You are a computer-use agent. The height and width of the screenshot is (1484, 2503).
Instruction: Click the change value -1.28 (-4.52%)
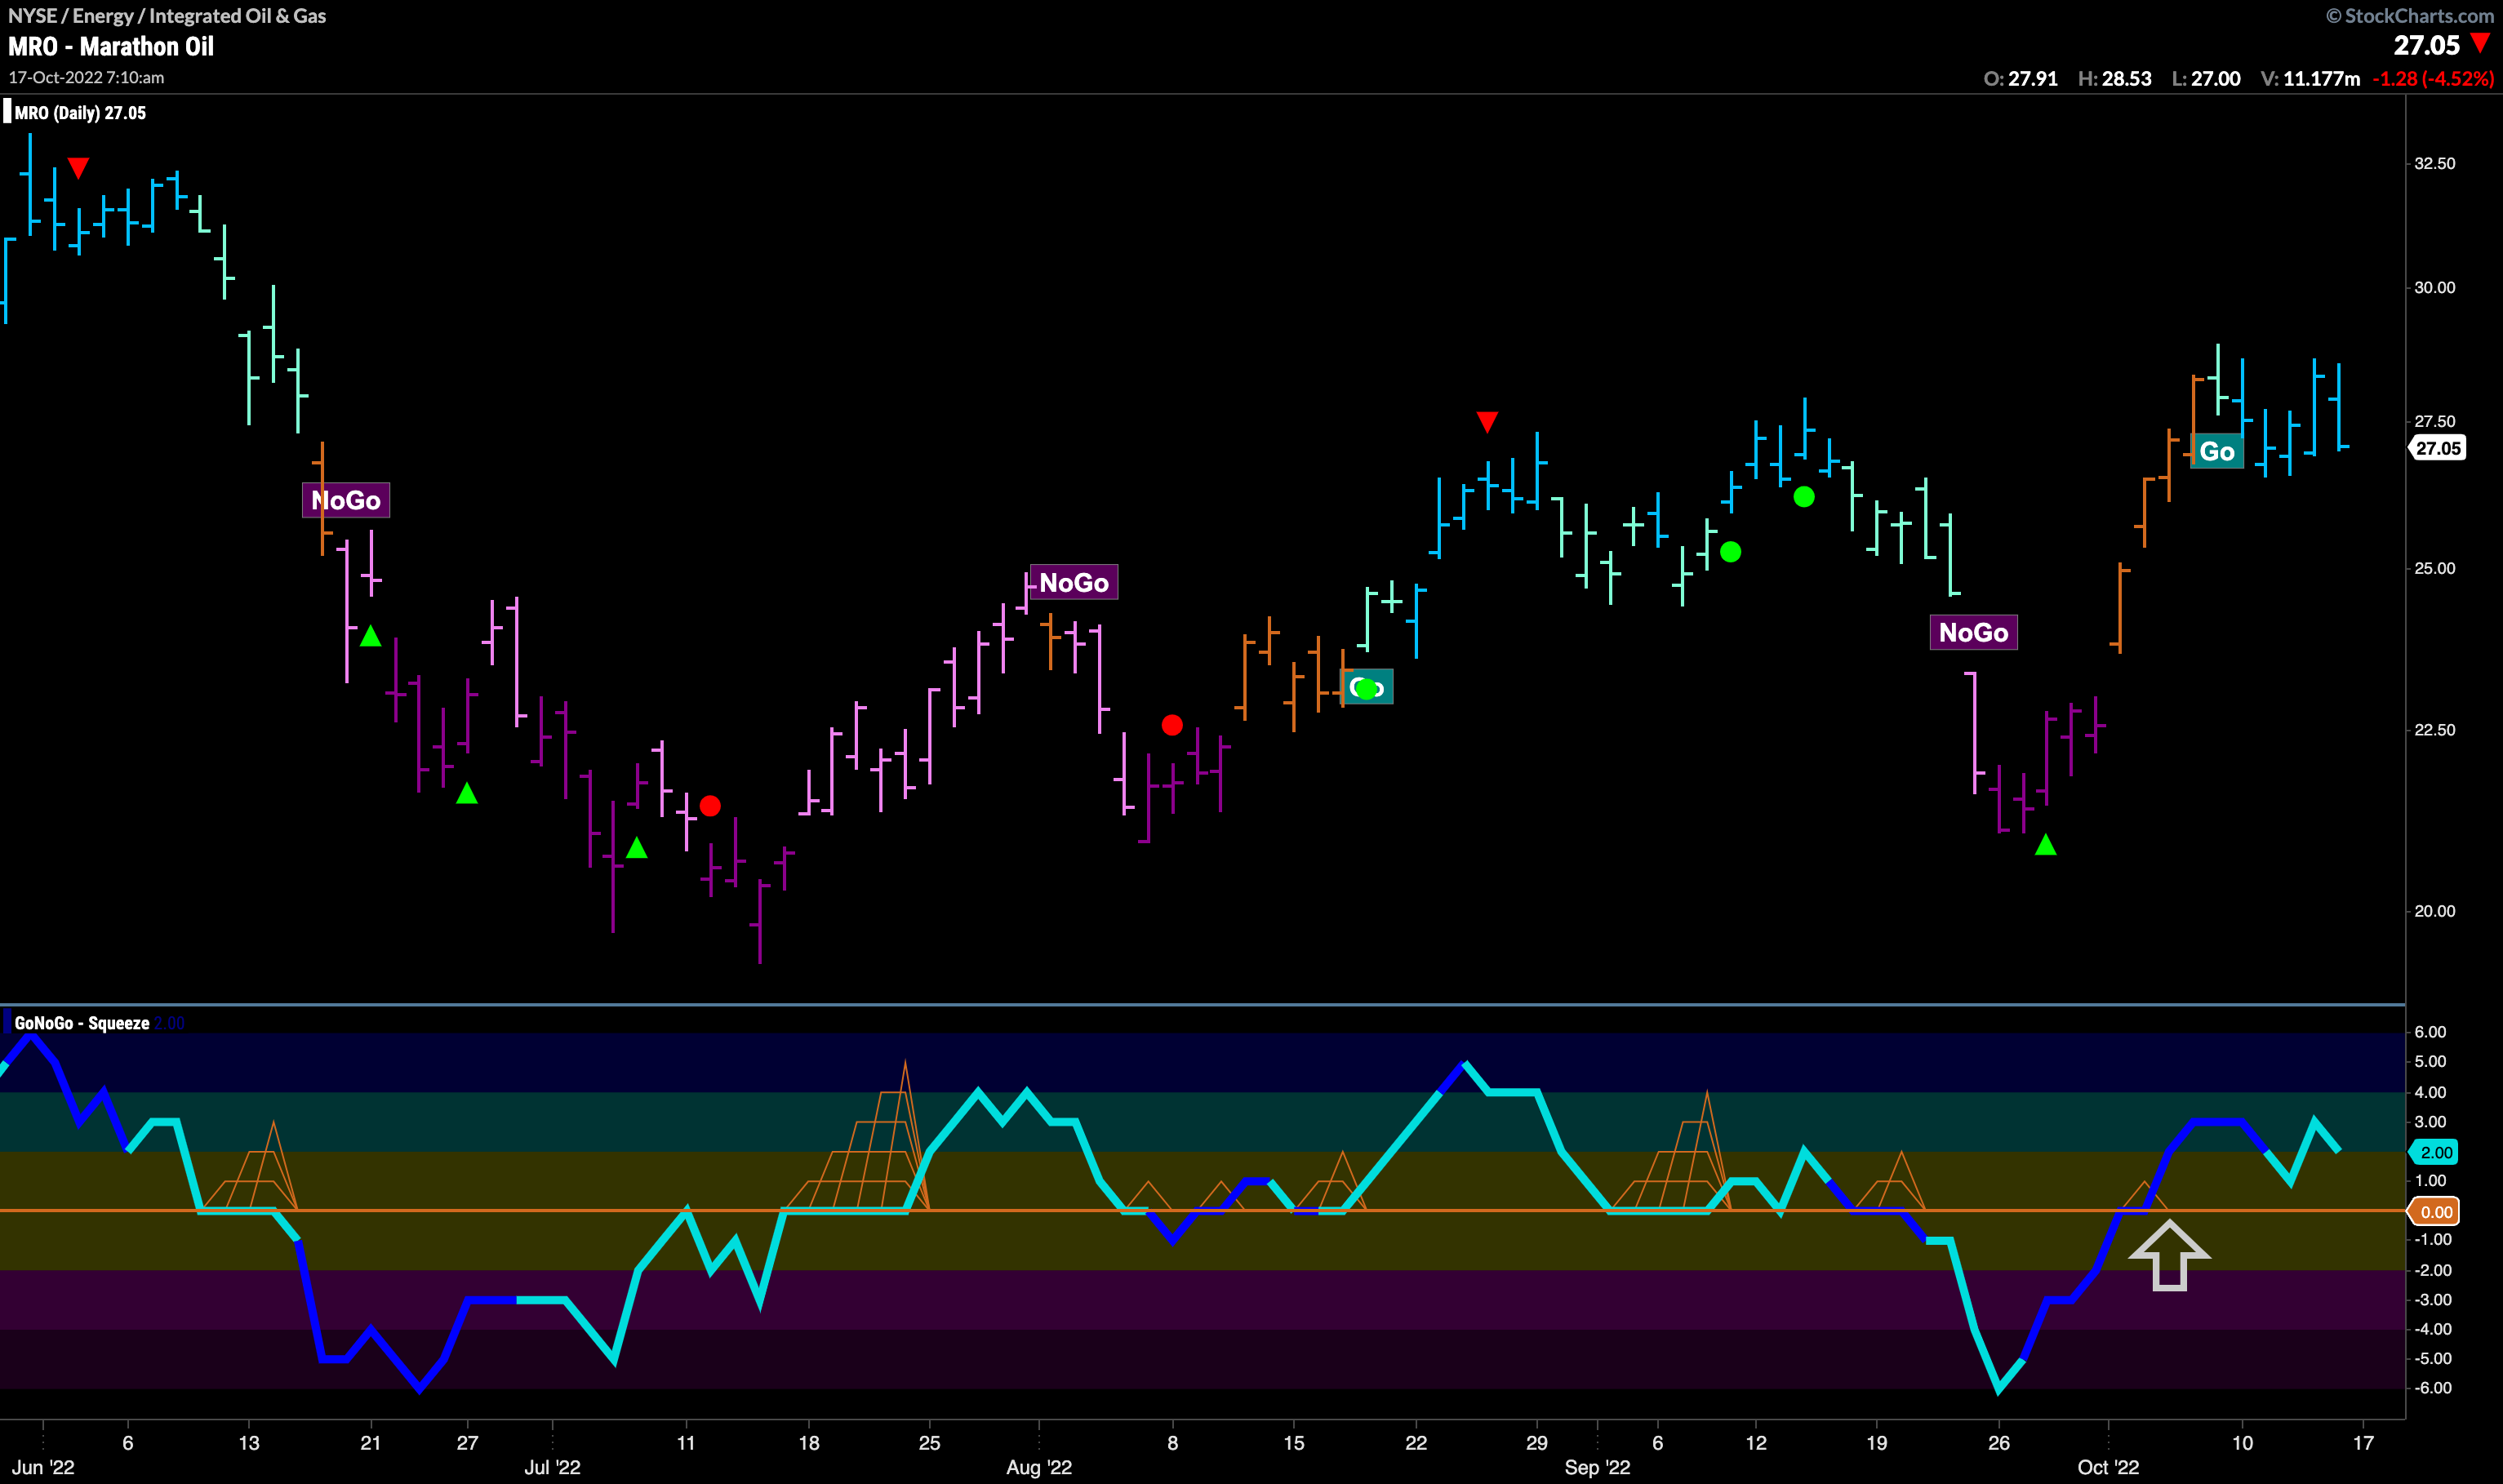point(2433,79)
